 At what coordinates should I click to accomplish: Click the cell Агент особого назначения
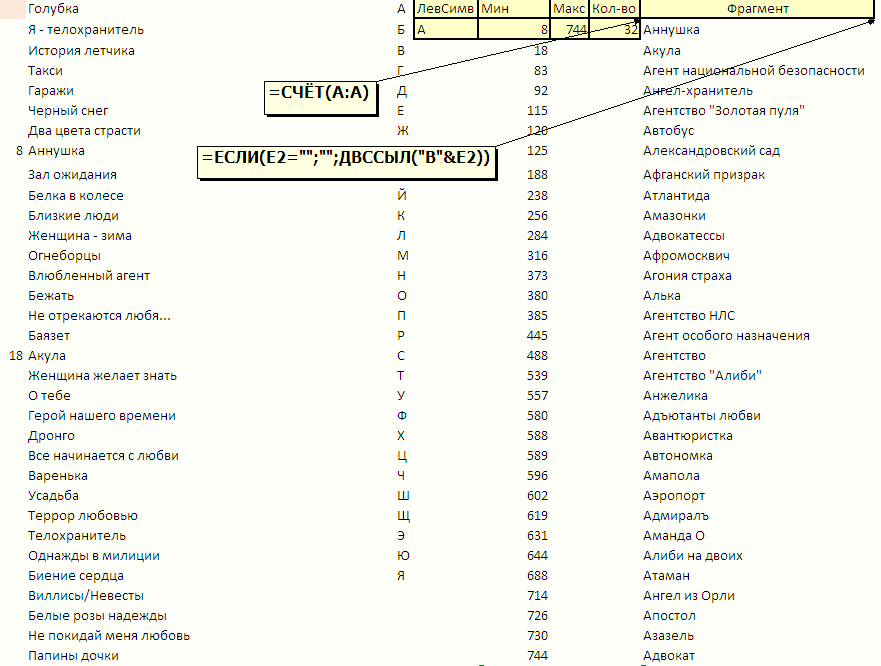(726, 336)
